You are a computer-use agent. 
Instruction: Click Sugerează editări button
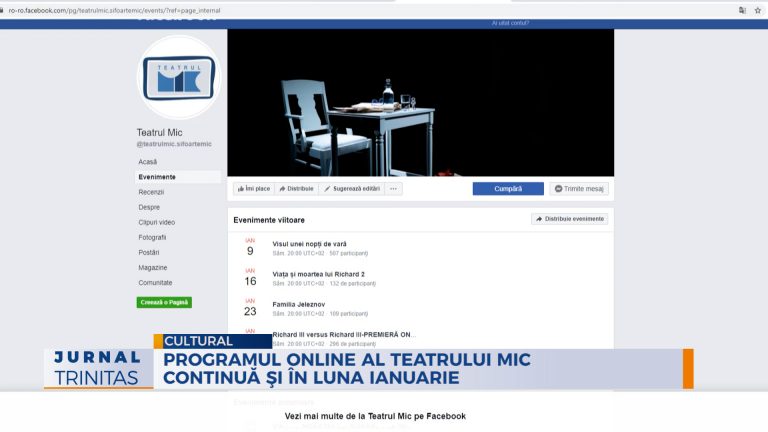(352, 189)
